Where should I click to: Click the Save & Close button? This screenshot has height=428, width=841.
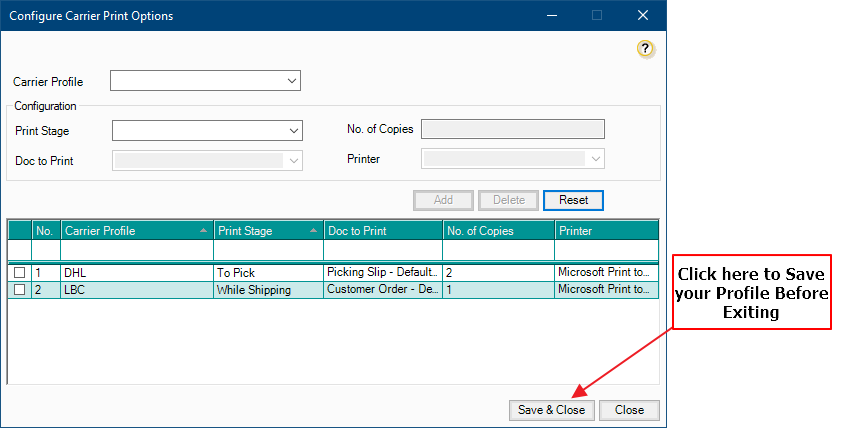[x=551, y=410]
